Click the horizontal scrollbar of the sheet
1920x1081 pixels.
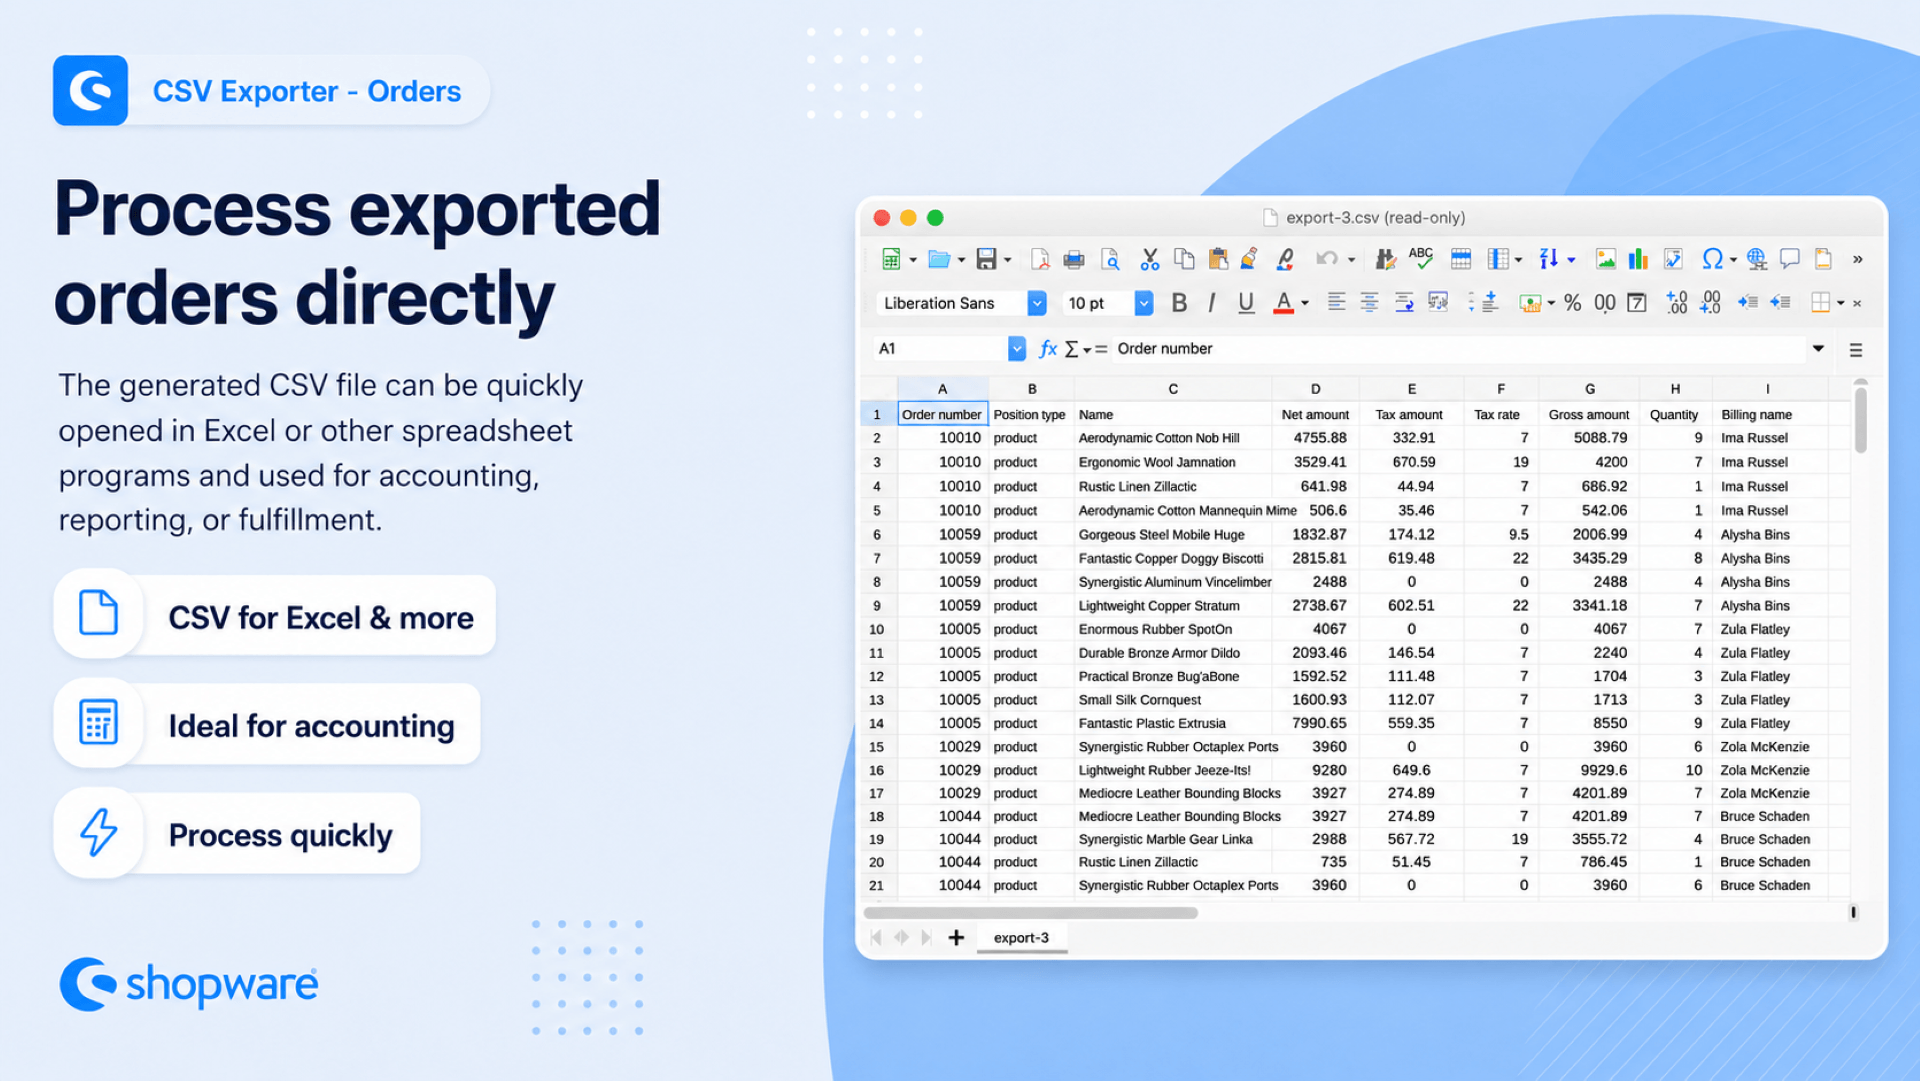point(1031,913)
